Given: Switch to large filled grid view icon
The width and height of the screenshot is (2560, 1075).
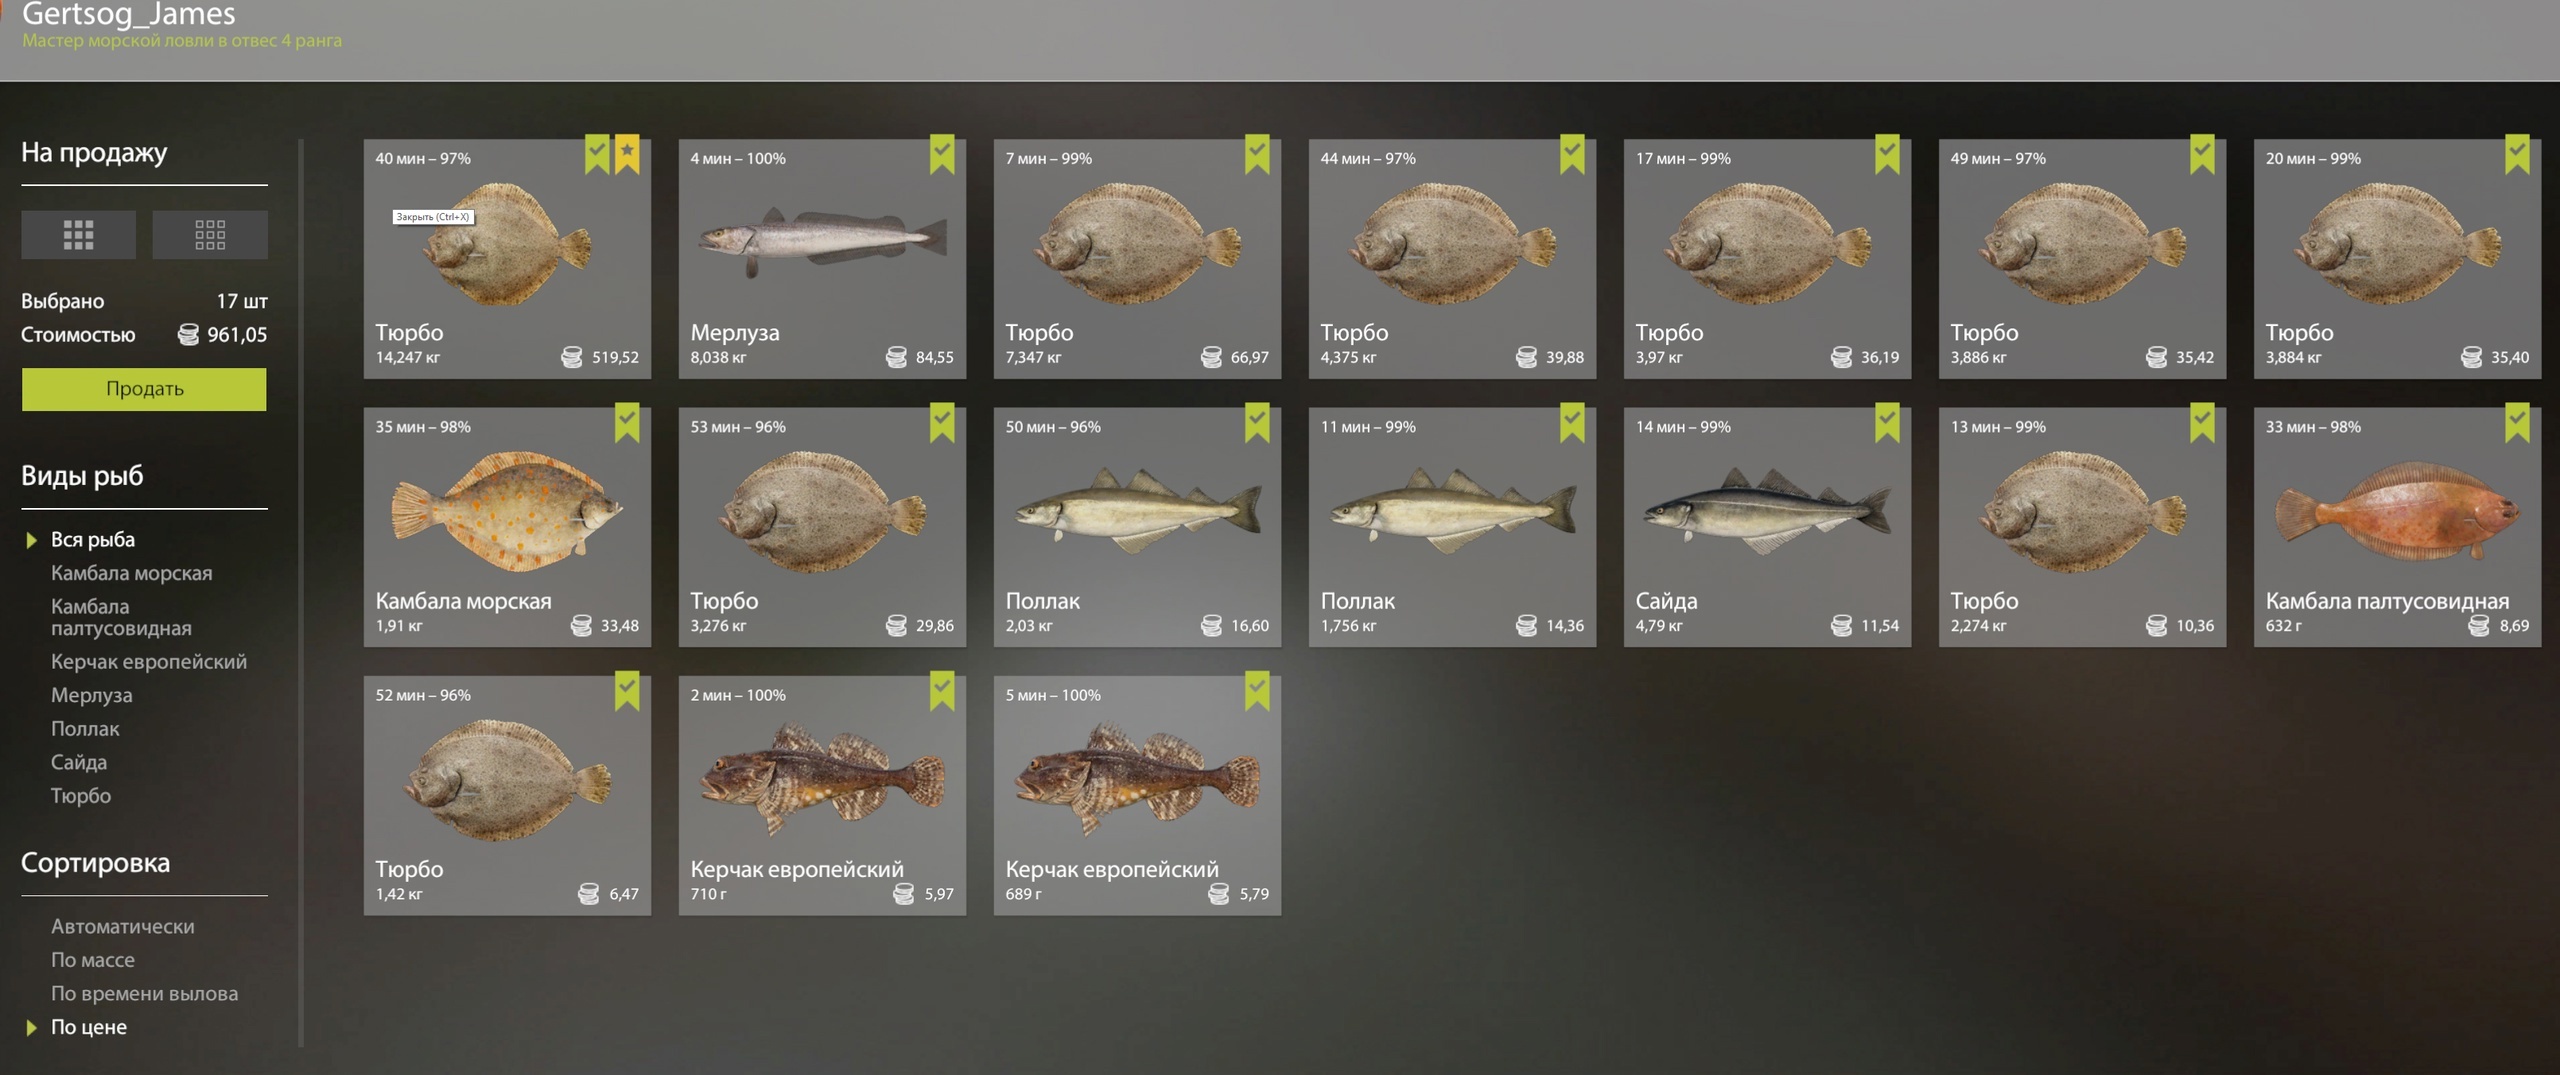Looking at the screenshot, I should coord(78,235).
